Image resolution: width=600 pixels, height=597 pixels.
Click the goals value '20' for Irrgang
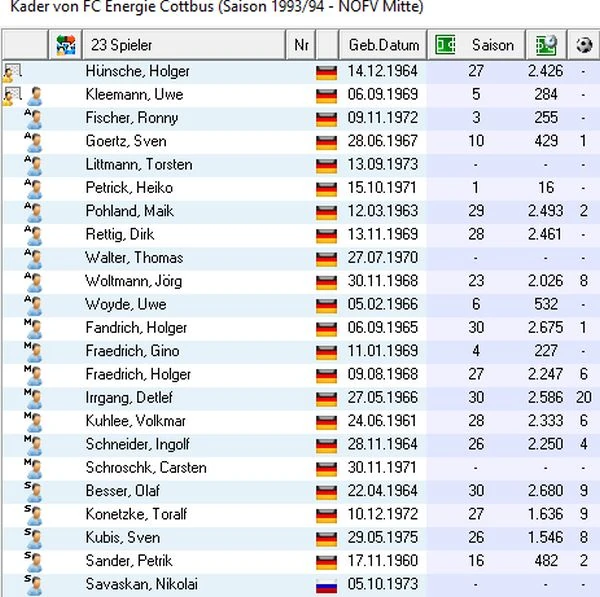pos(584,398)
